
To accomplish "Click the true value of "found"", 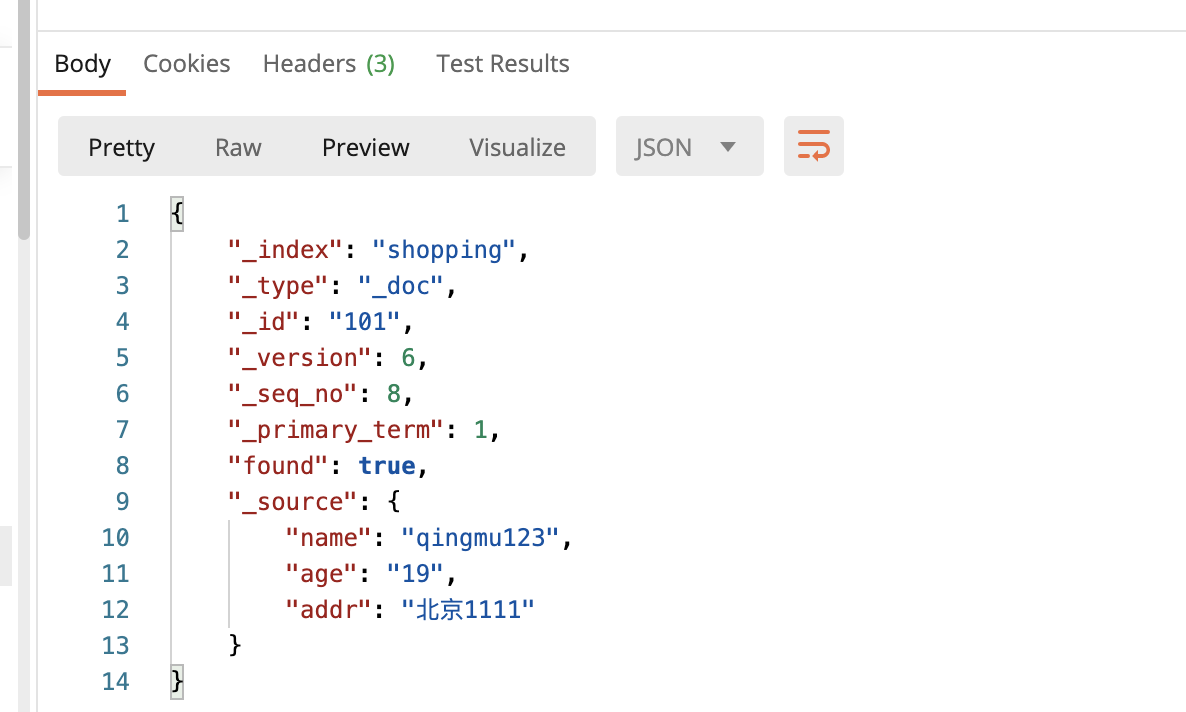I will [x=387, y=466].
